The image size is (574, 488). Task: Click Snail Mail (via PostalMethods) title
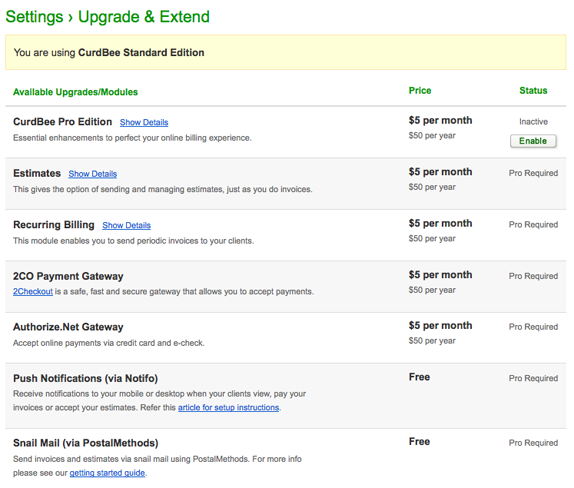pyautogui.click(x=86, y=443)
